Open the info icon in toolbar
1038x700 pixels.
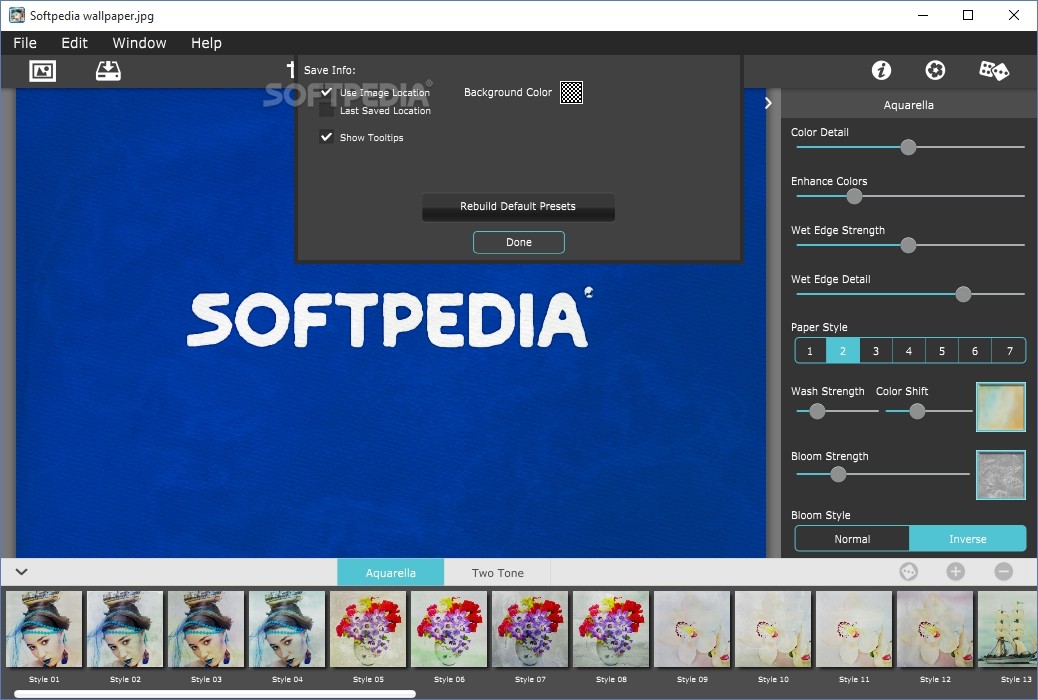[x=881, y=70]
